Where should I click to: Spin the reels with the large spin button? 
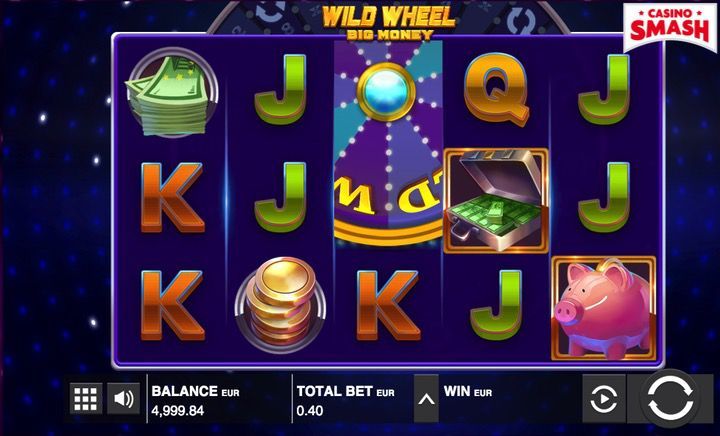click(669, 398)
